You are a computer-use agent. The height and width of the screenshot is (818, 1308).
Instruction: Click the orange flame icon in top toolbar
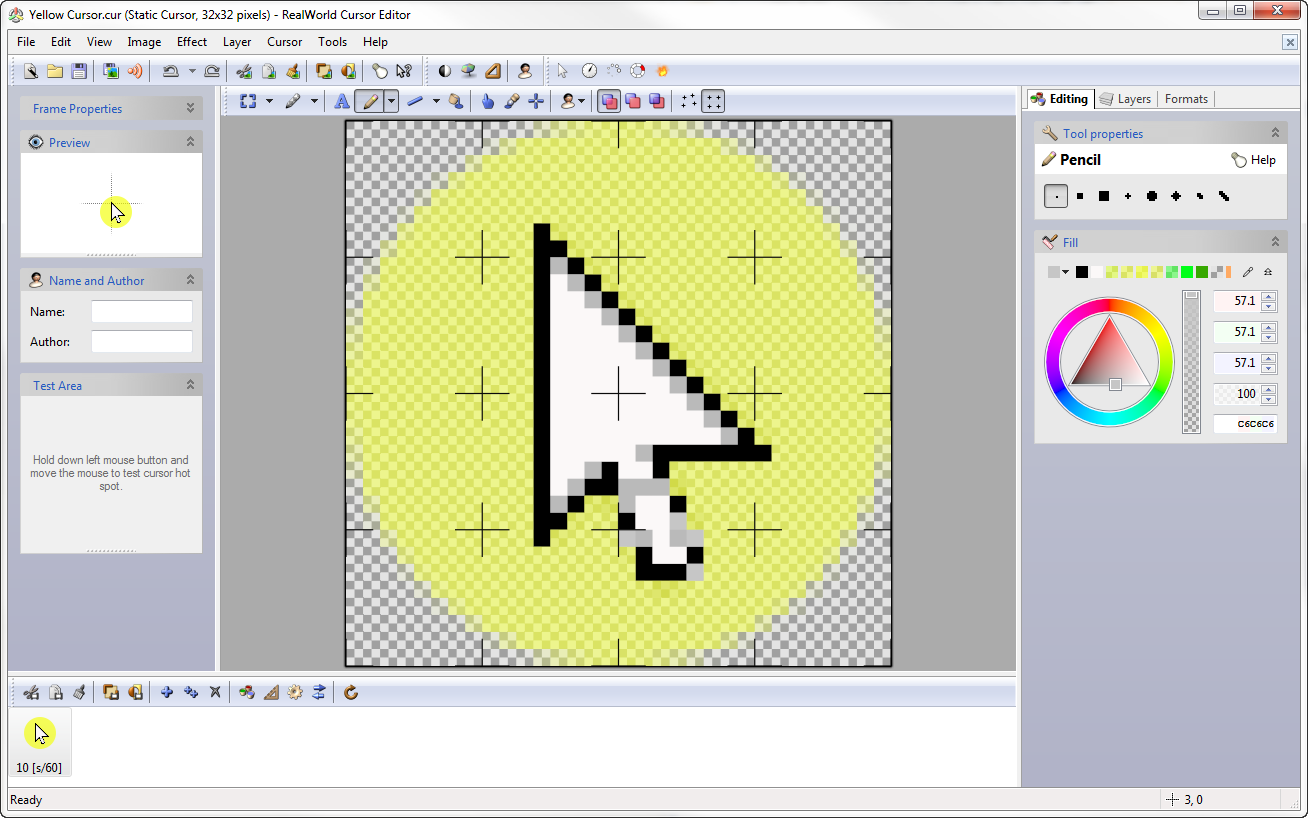click(x=662, y=71)
